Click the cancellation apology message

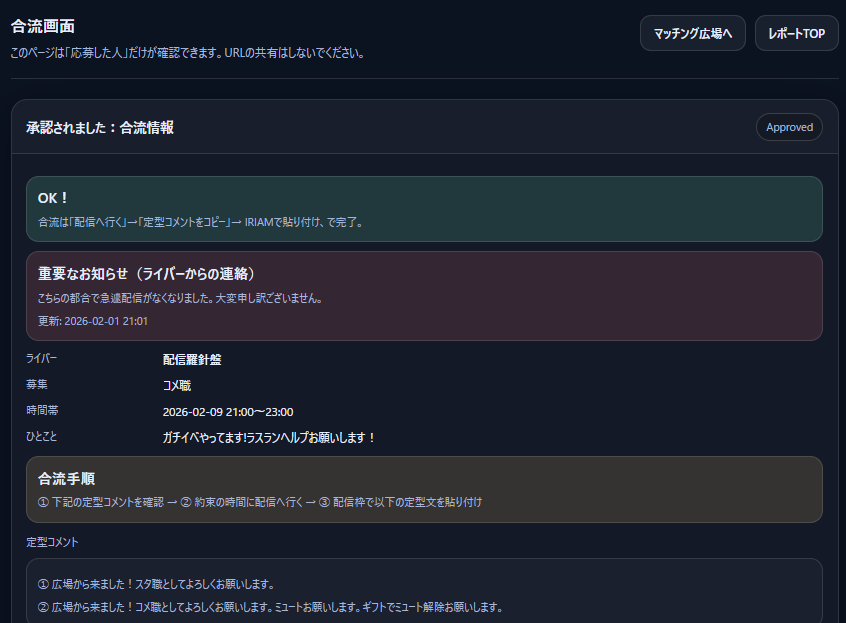pyautogui.click(x=181, y=297)
